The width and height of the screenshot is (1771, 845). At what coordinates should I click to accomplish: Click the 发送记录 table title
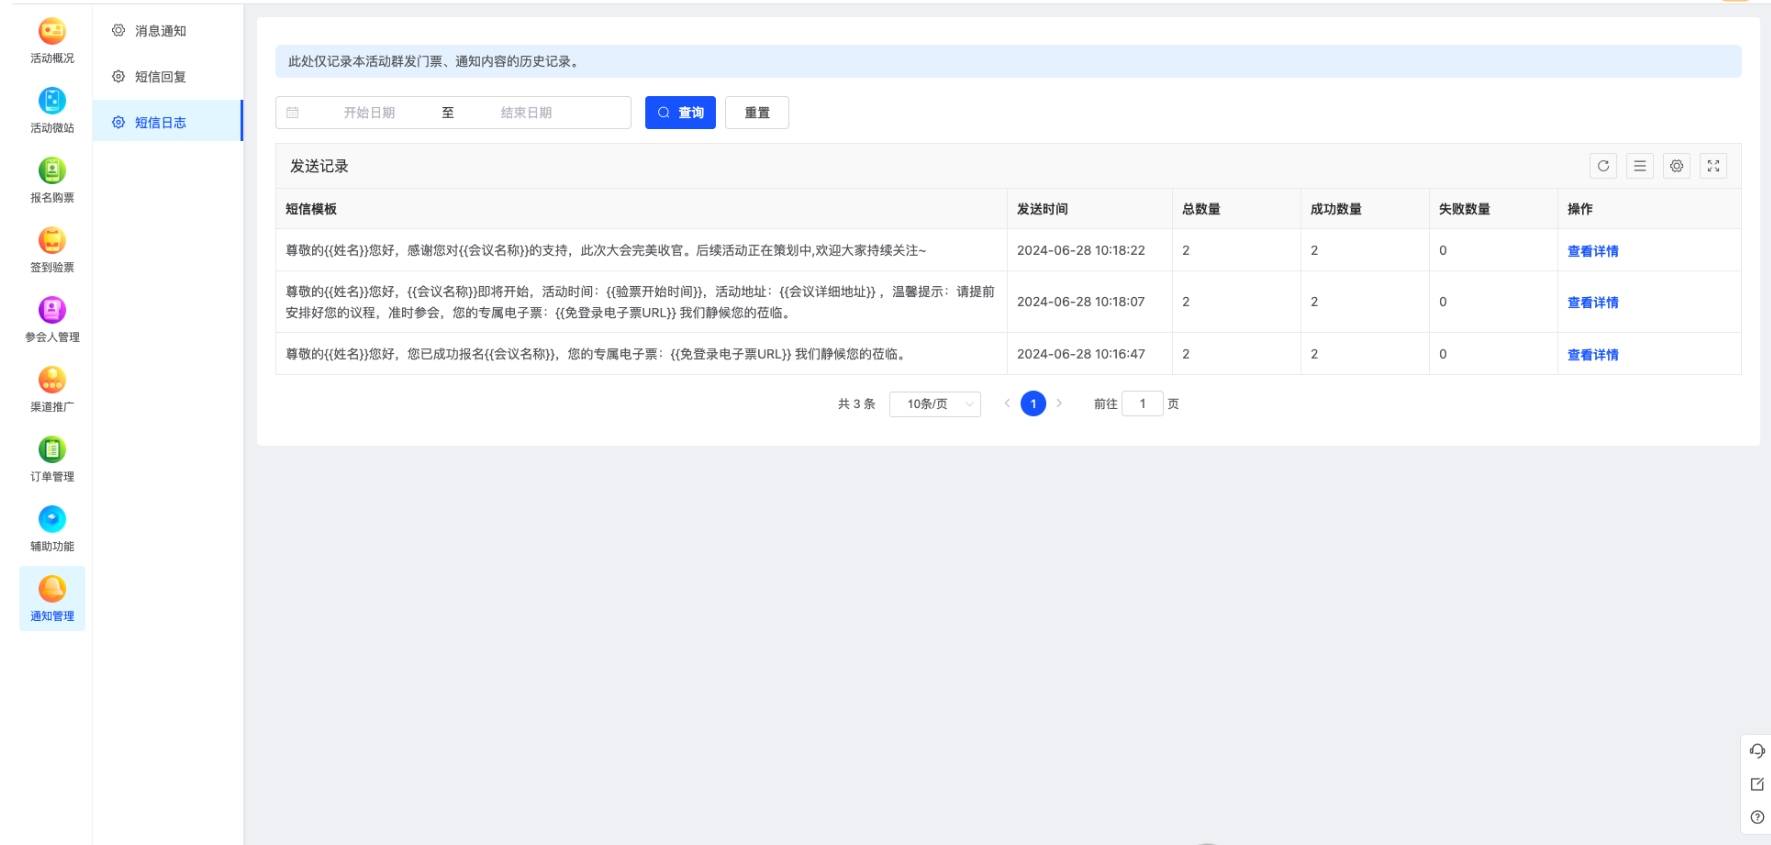pos(319,166)
